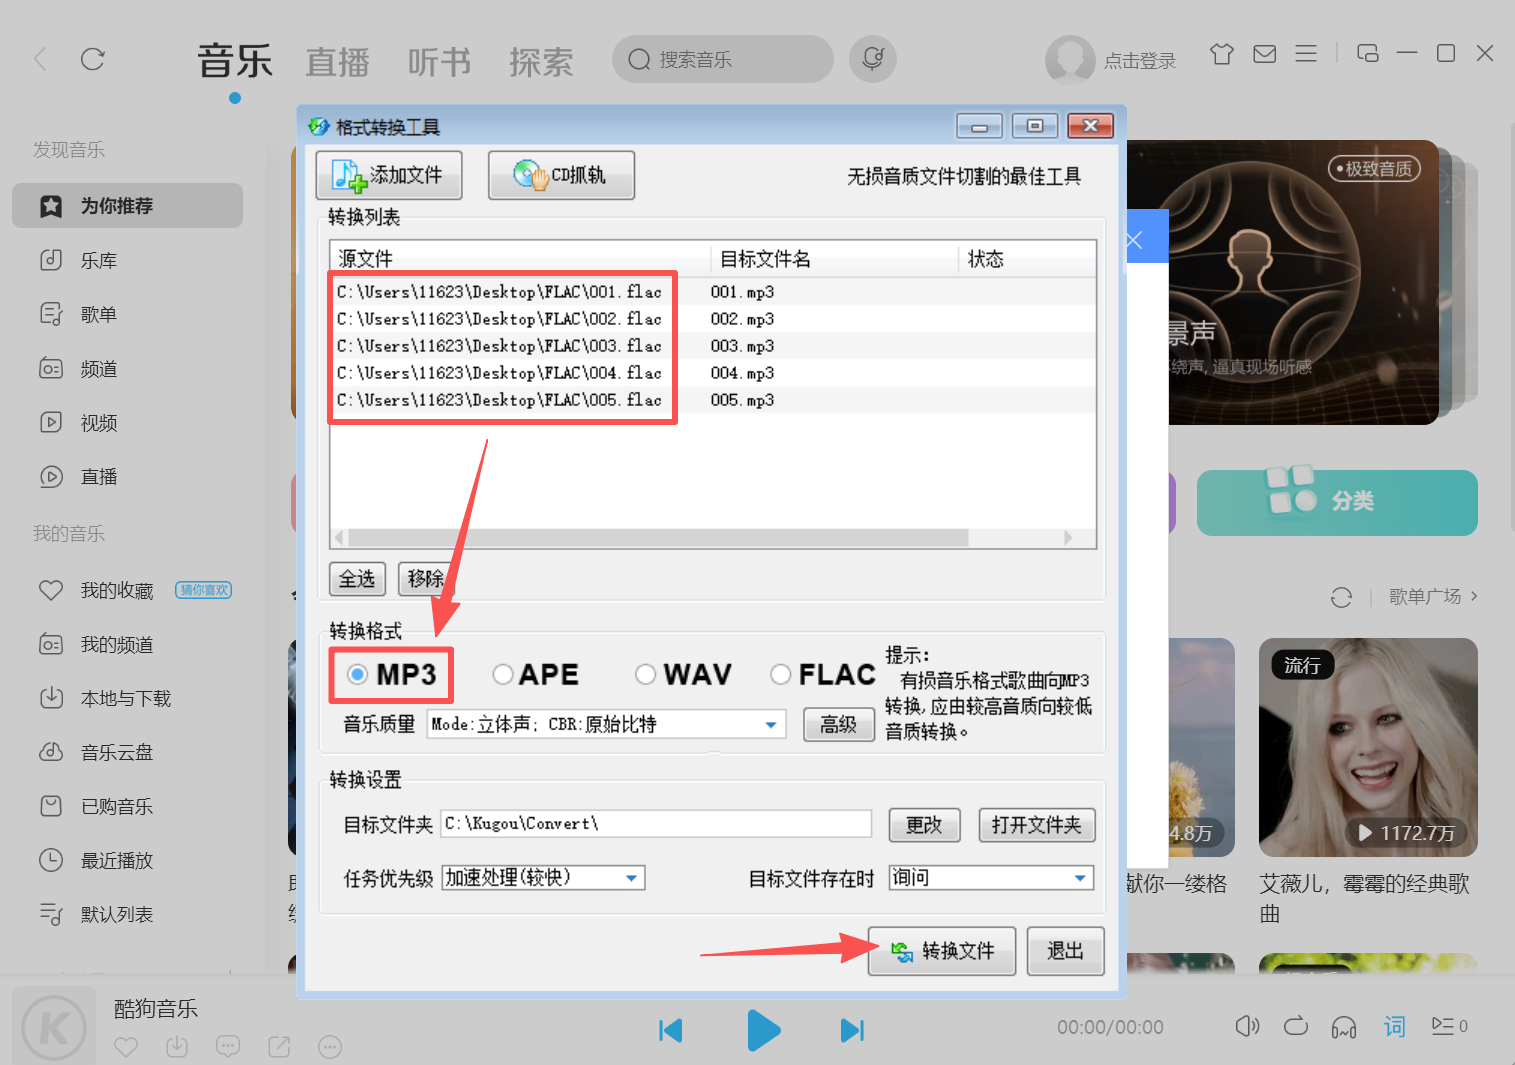Click the skin/theme T-shirt icon

pos(1221,54)
